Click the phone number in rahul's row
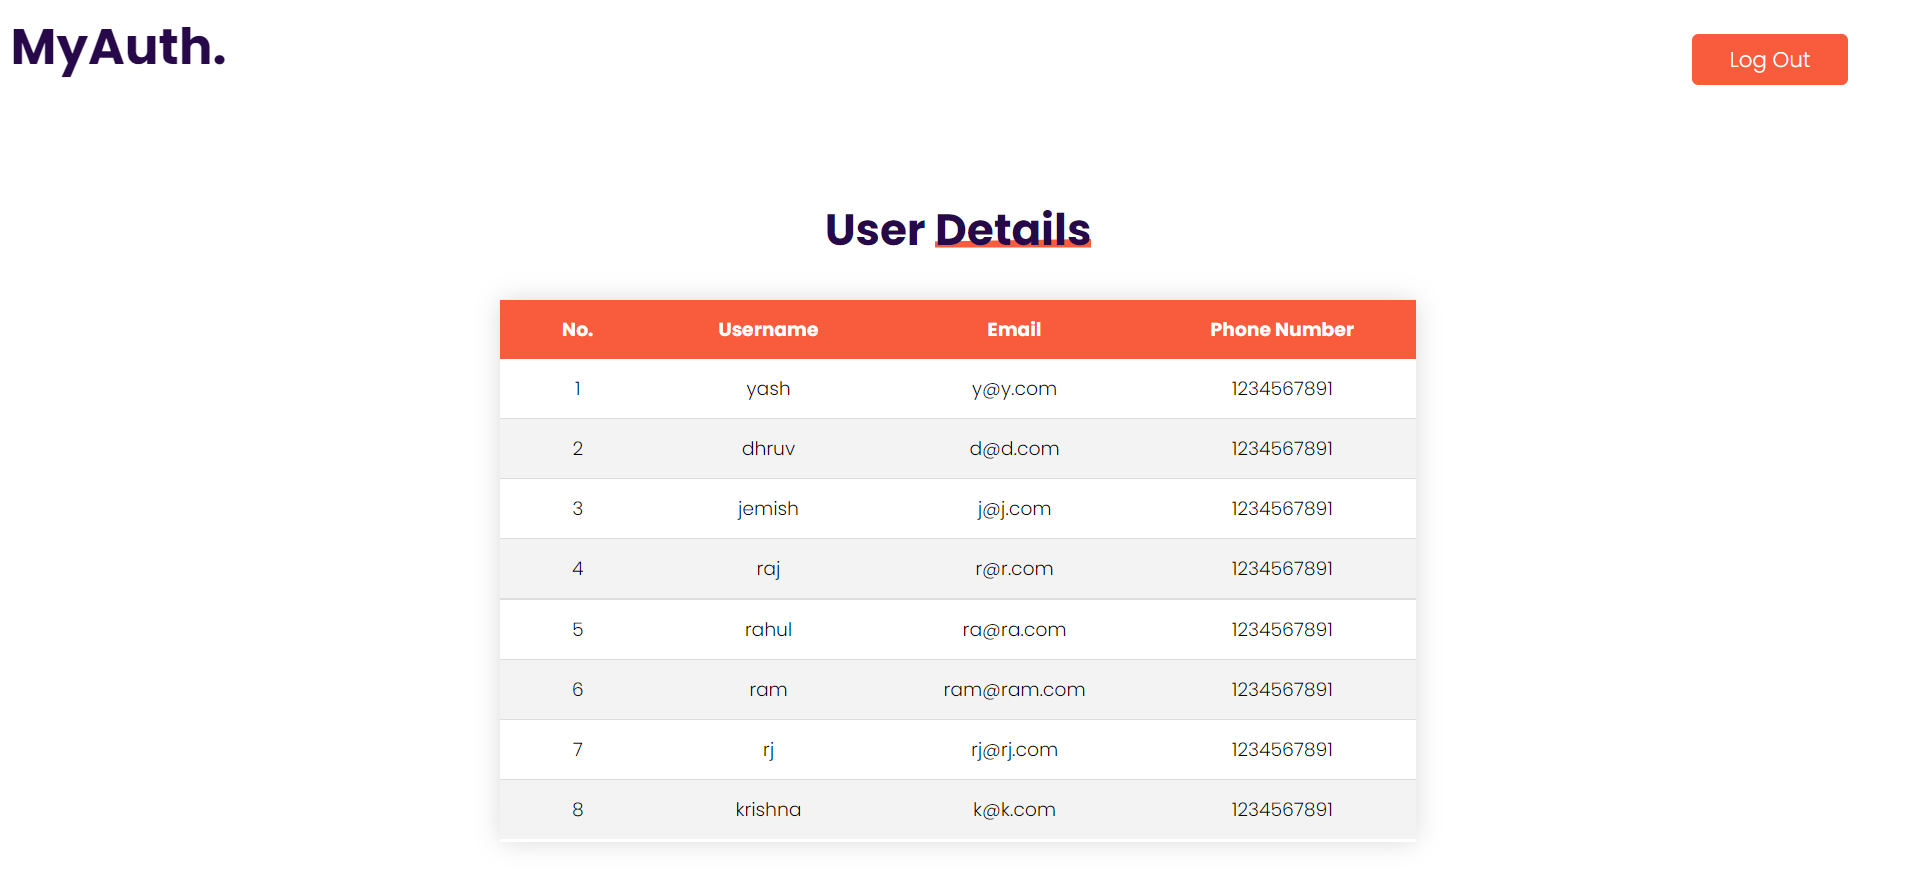Viewport: 1910px width, 887px height. [1282, 630]
